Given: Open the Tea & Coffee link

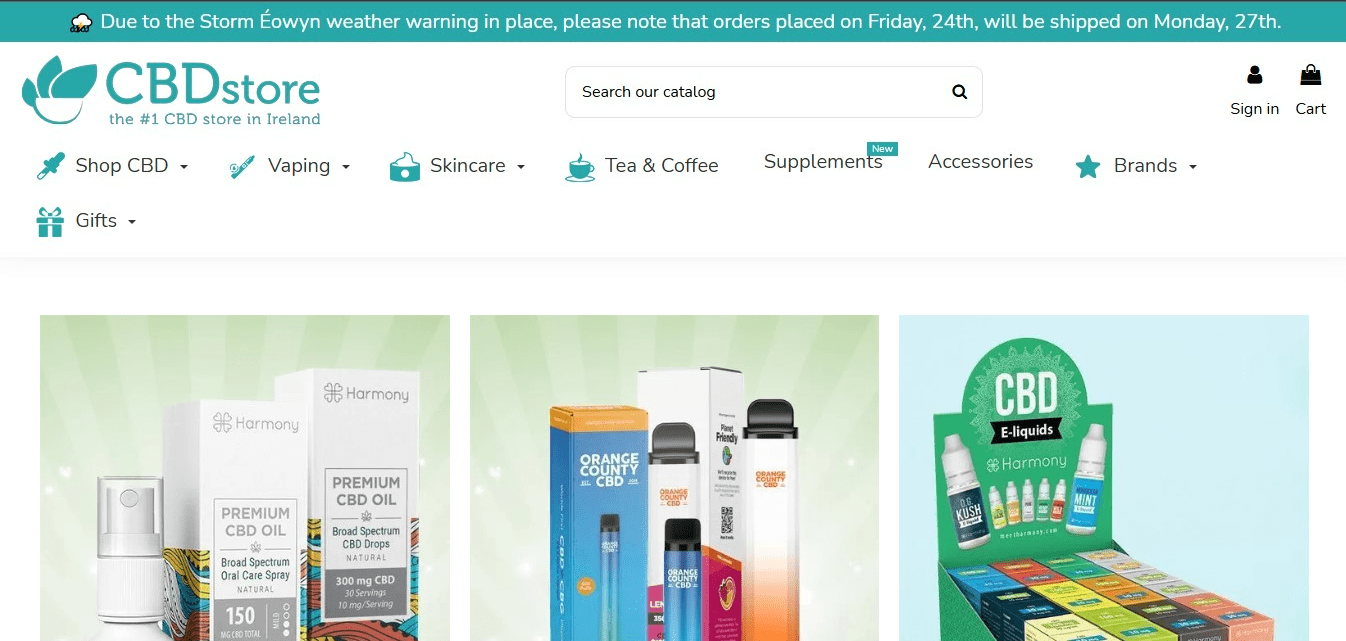Looking at the screenshot, I should [x=661, y=166].
